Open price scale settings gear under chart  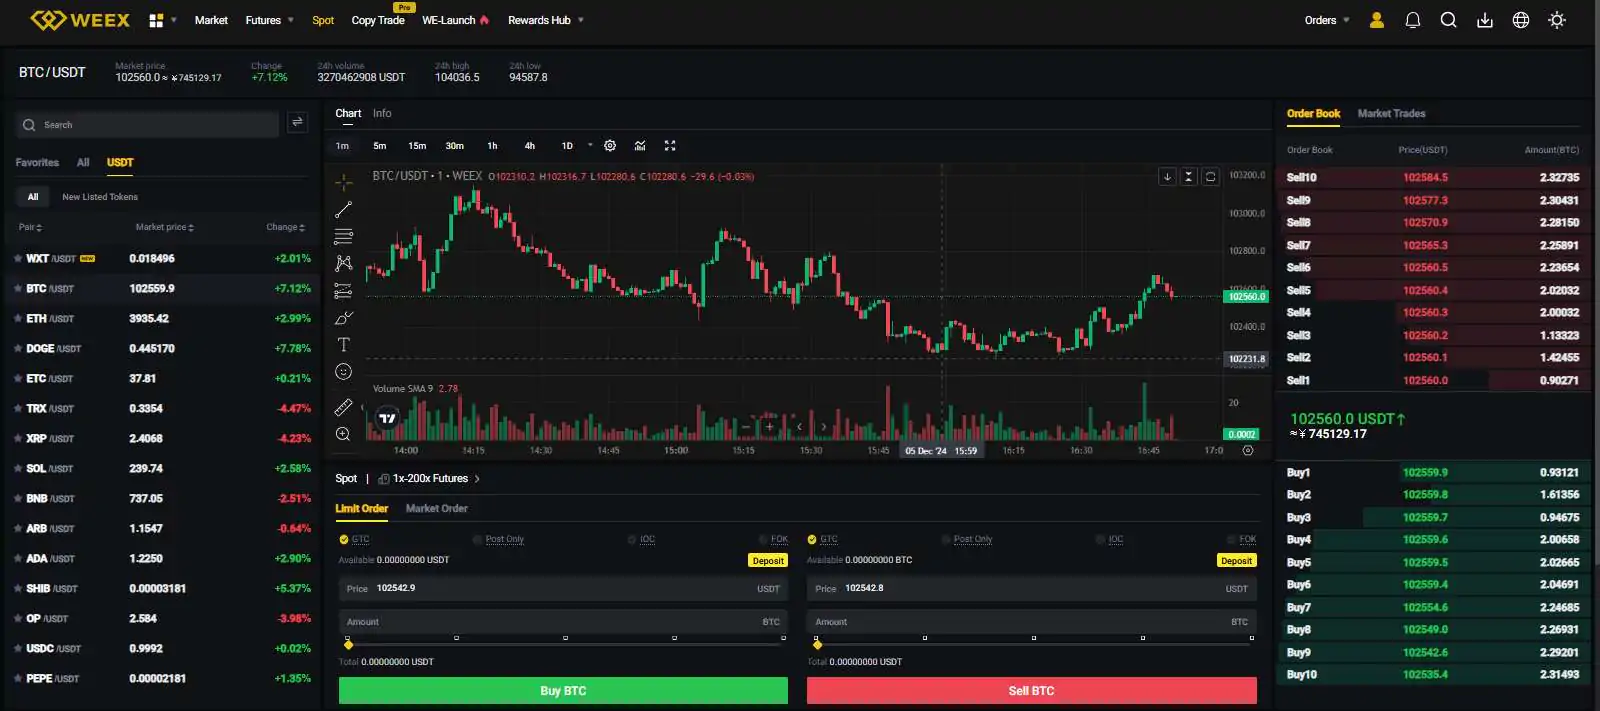tap(1248, 451)
